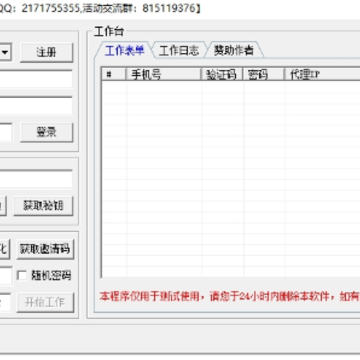Enable the 随机密码 checkbox
Screen dimensions: 360x360
tap(22, 276)
